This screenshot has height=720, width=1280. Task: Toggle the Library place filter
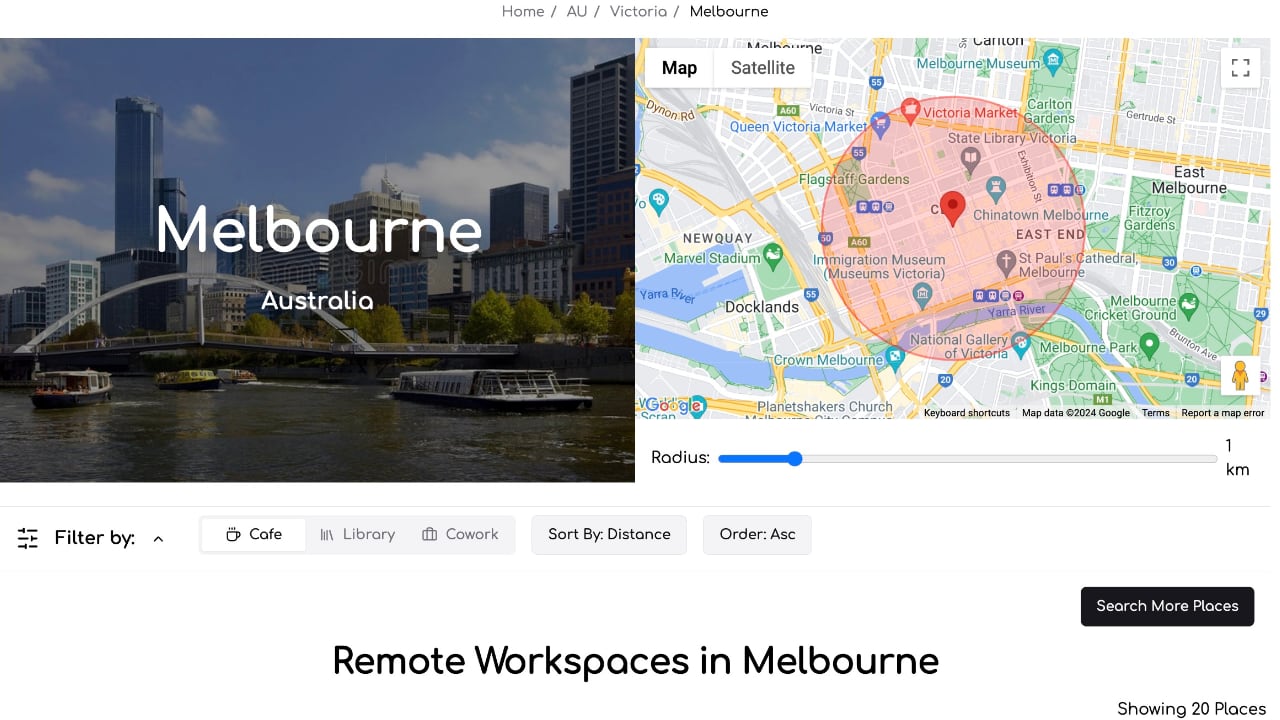click(x=357, y=535)
